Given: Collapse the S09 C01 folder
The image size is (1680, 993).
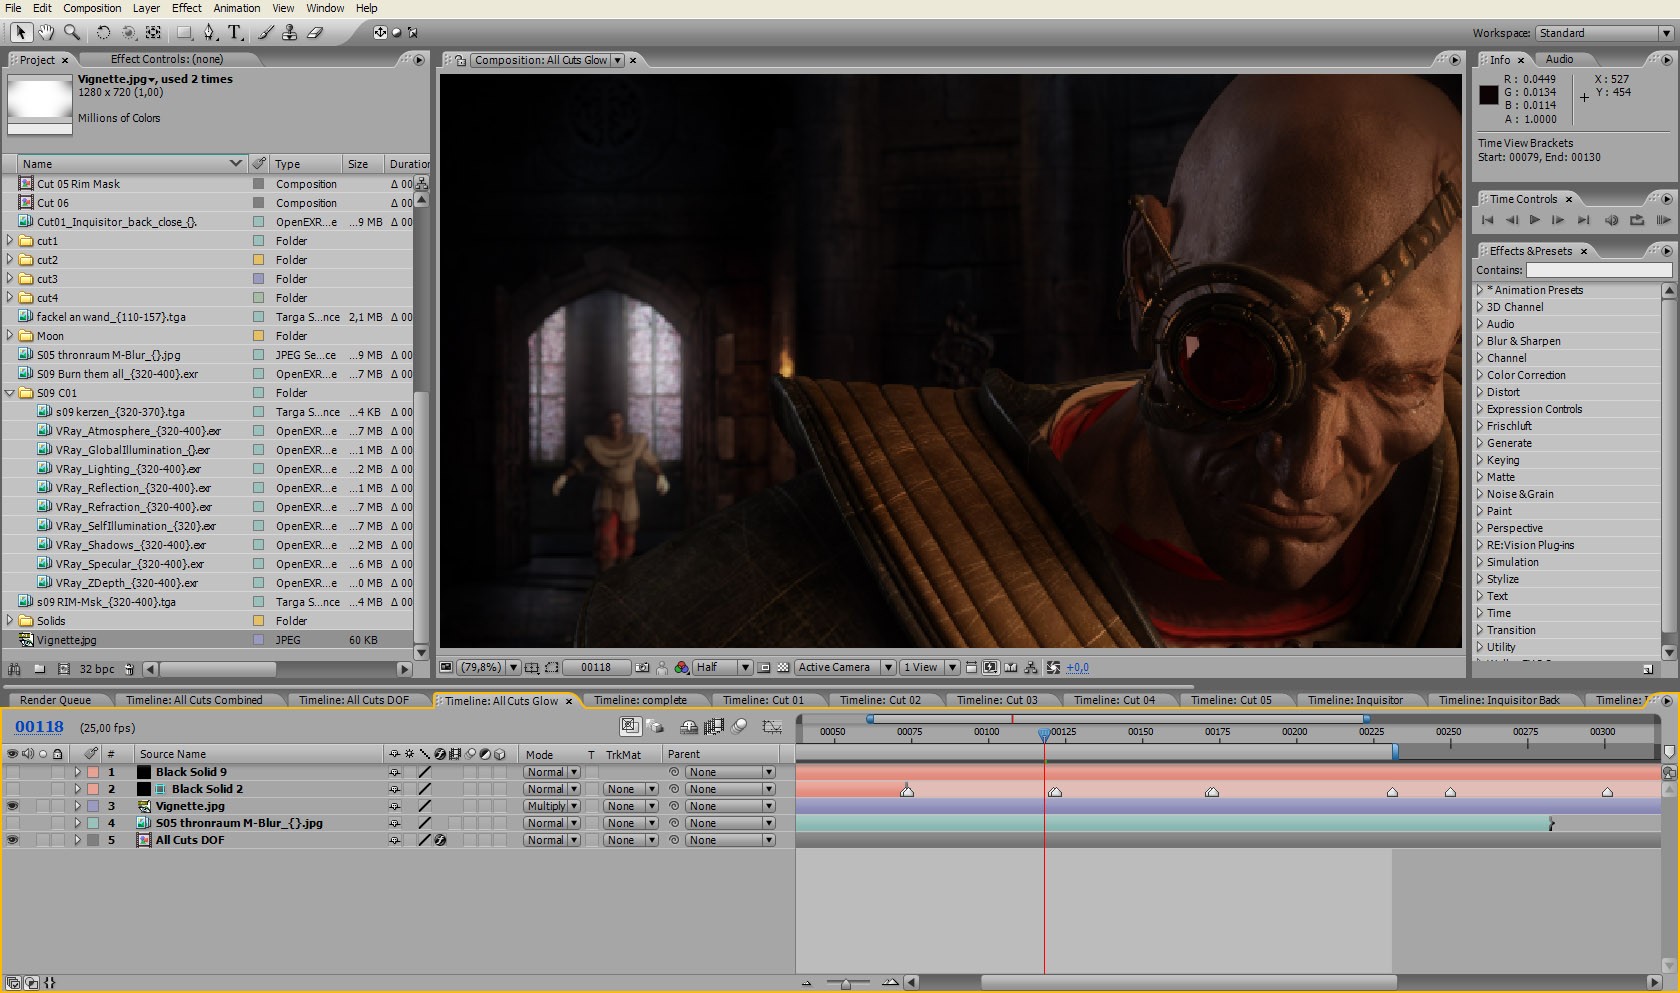Looking at the screenshot, I should pos(10,393).
